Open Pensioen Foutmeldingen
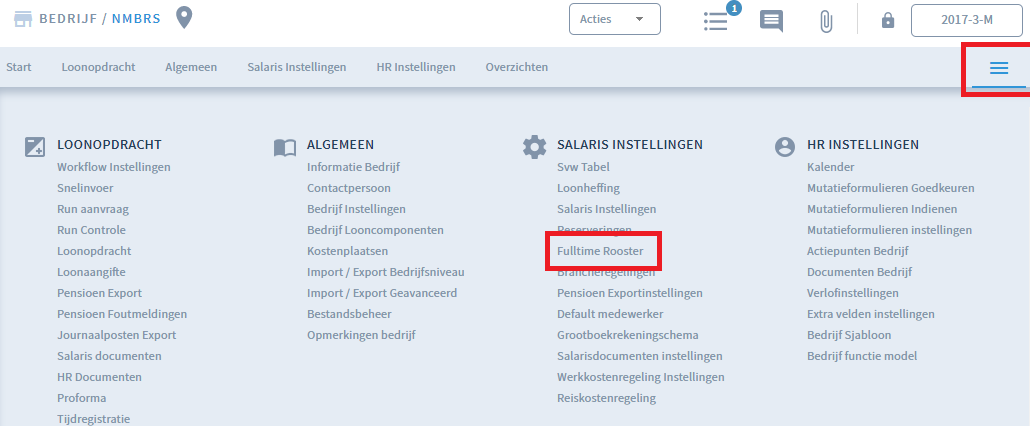Screen dimensions: 1030x426 tap(122, 314)
